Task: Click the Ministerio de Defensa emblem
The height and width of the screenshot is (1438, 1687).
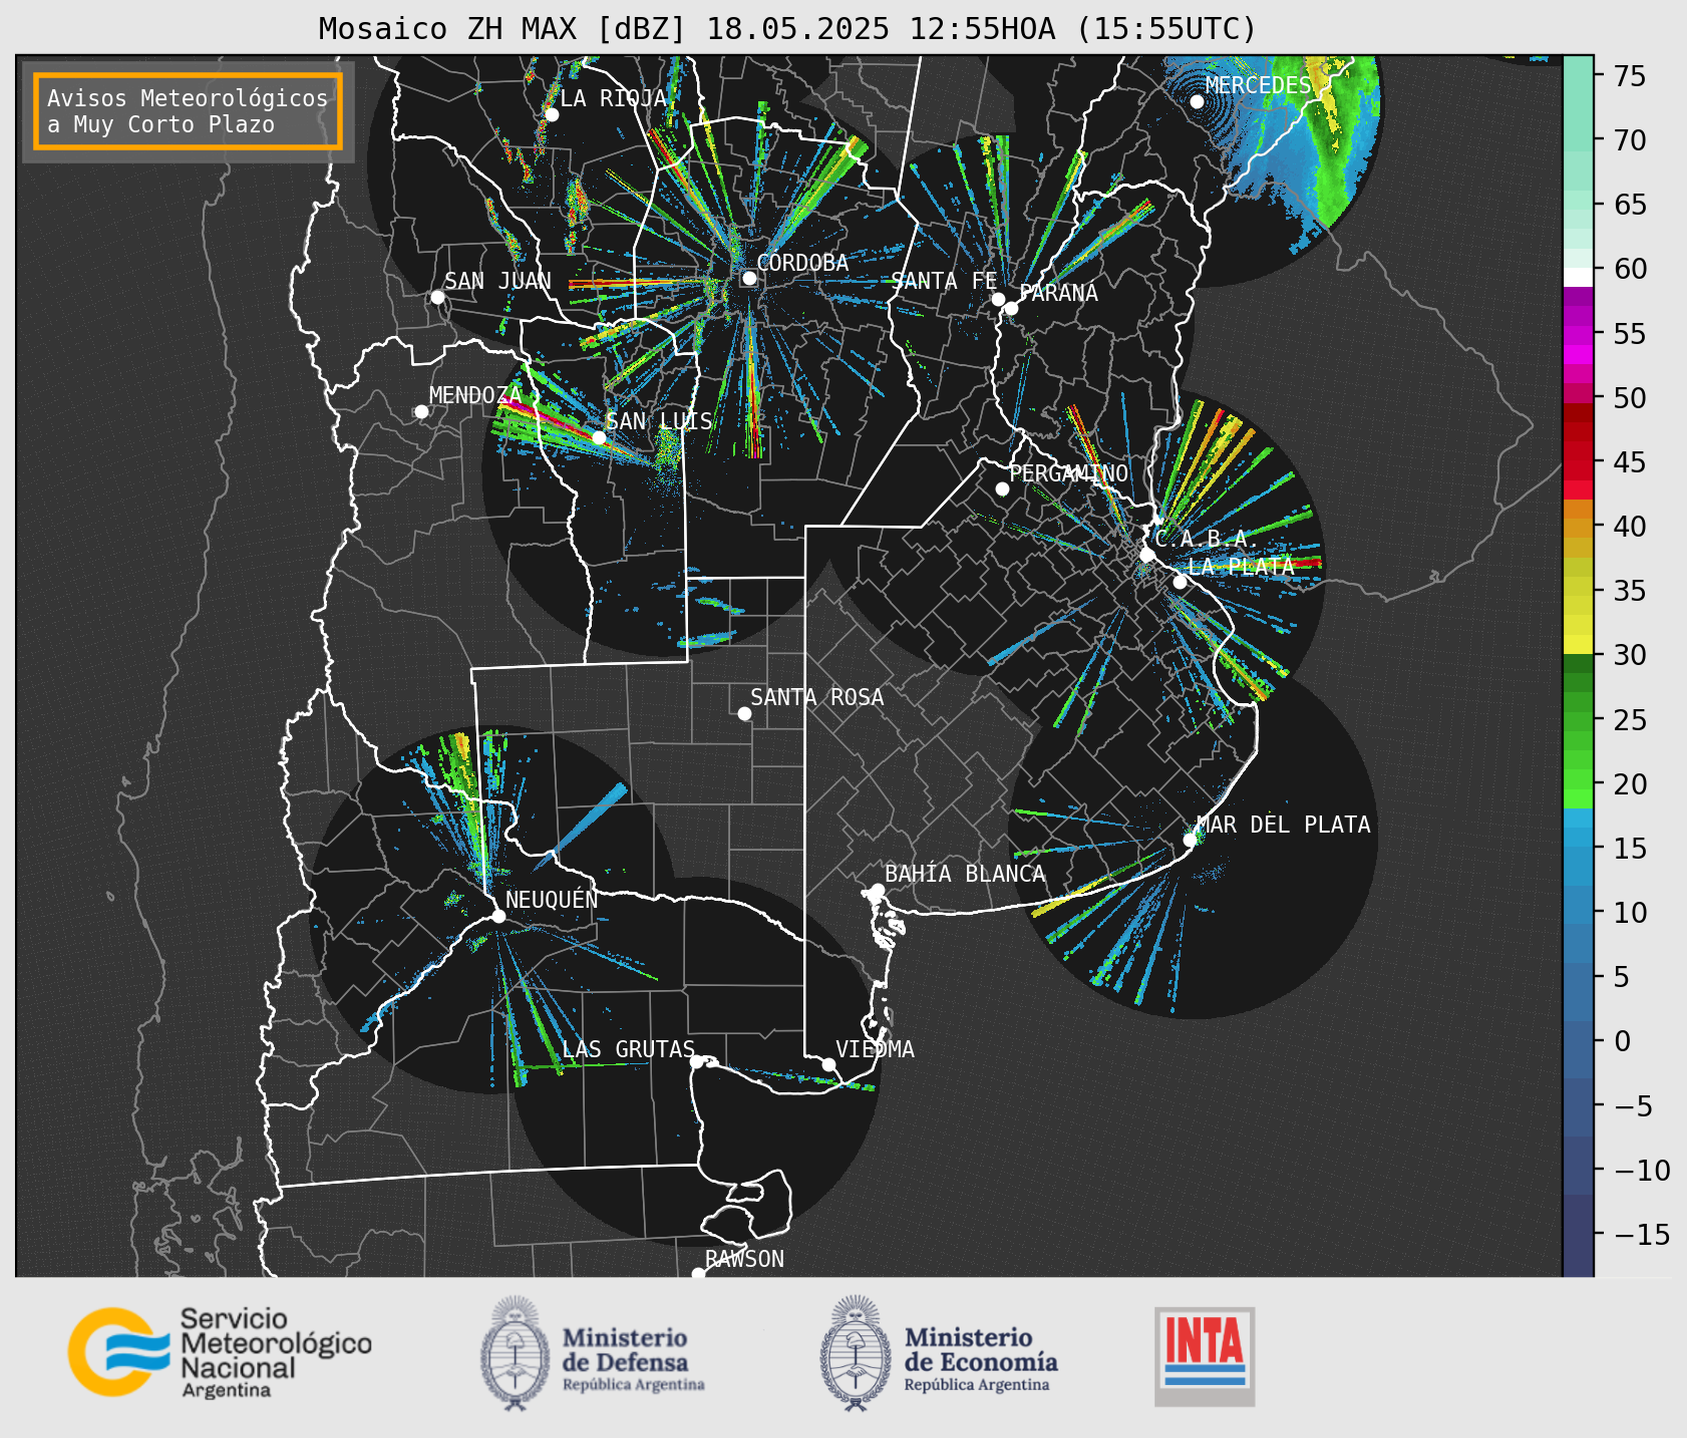Action: 515,1353
